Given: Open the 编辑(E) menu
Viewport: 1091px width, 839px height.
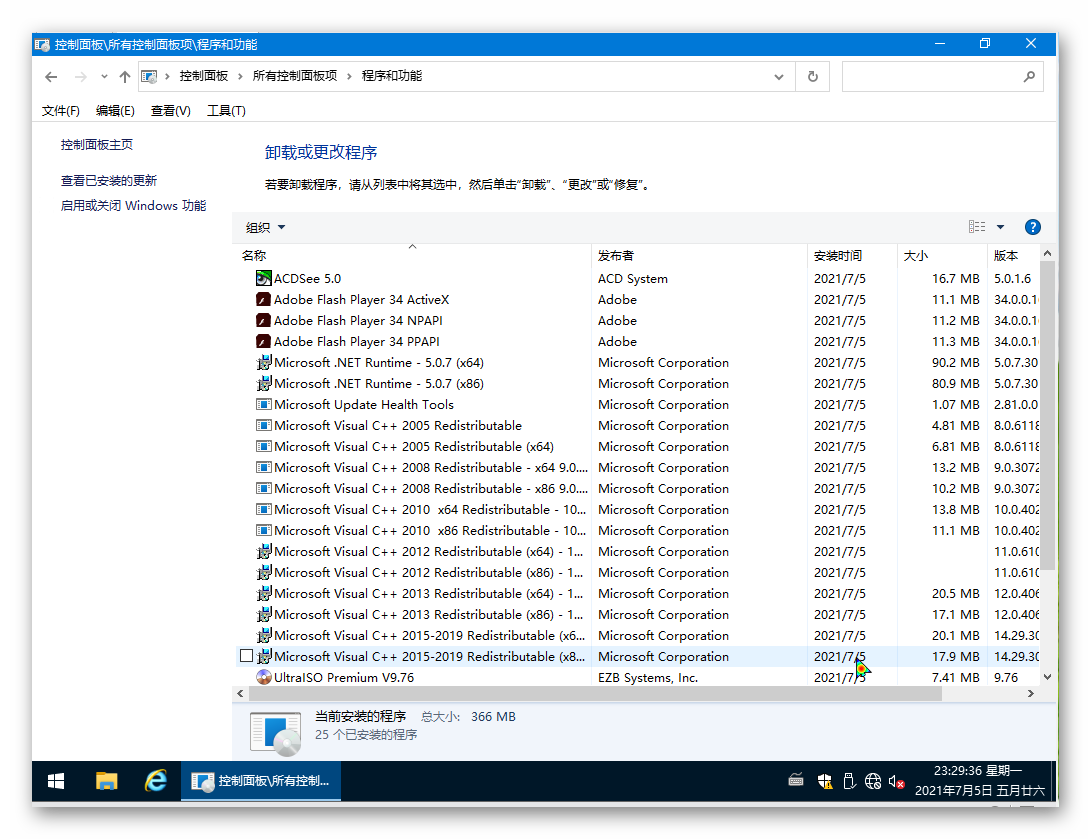Looking at the screenshot, I should (x=115, y=111).
